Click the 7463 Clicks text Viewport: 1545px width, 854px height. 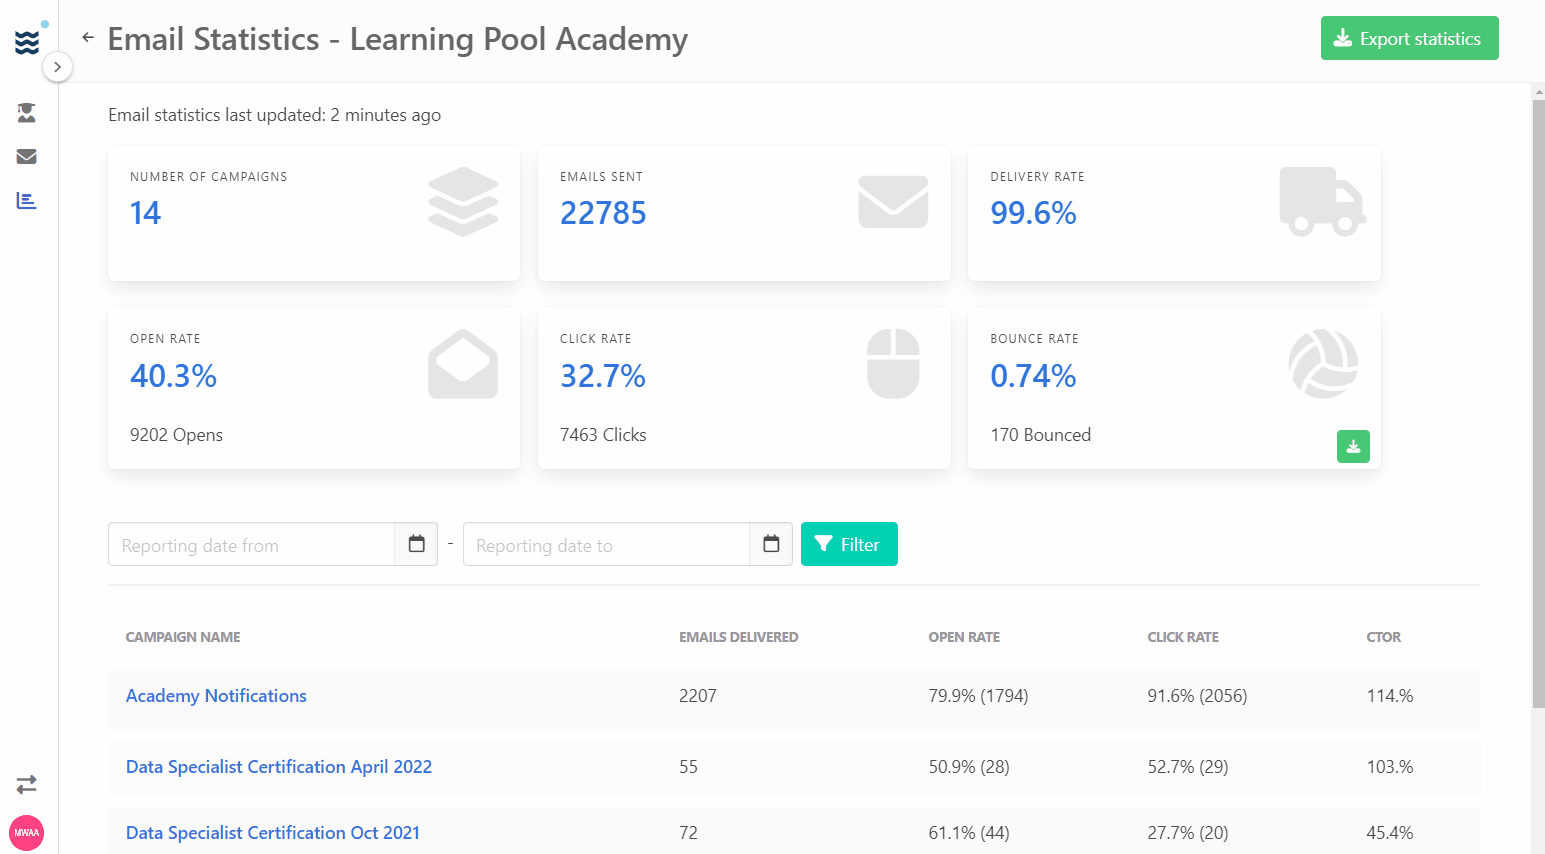pyautogui.click(x=603, y=435)
